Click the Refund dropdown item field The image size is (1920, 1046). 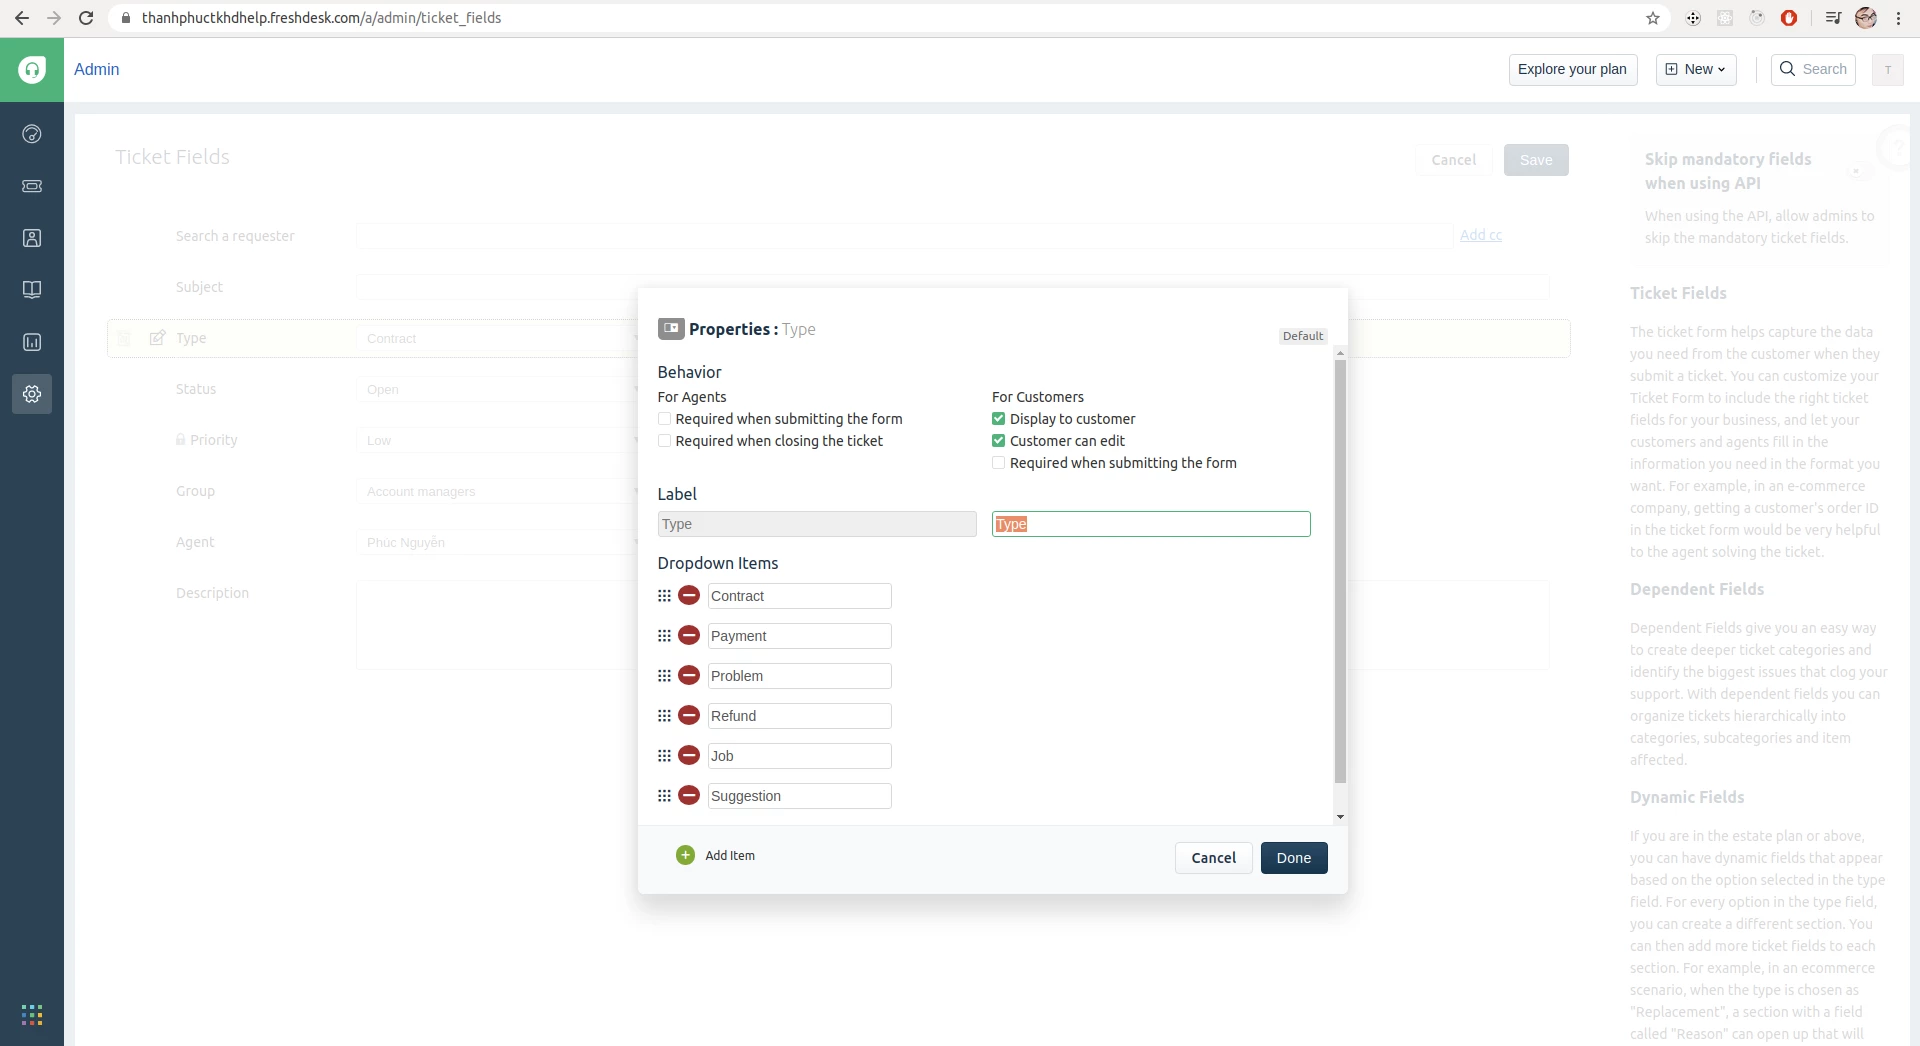click(x=800, y=716)
